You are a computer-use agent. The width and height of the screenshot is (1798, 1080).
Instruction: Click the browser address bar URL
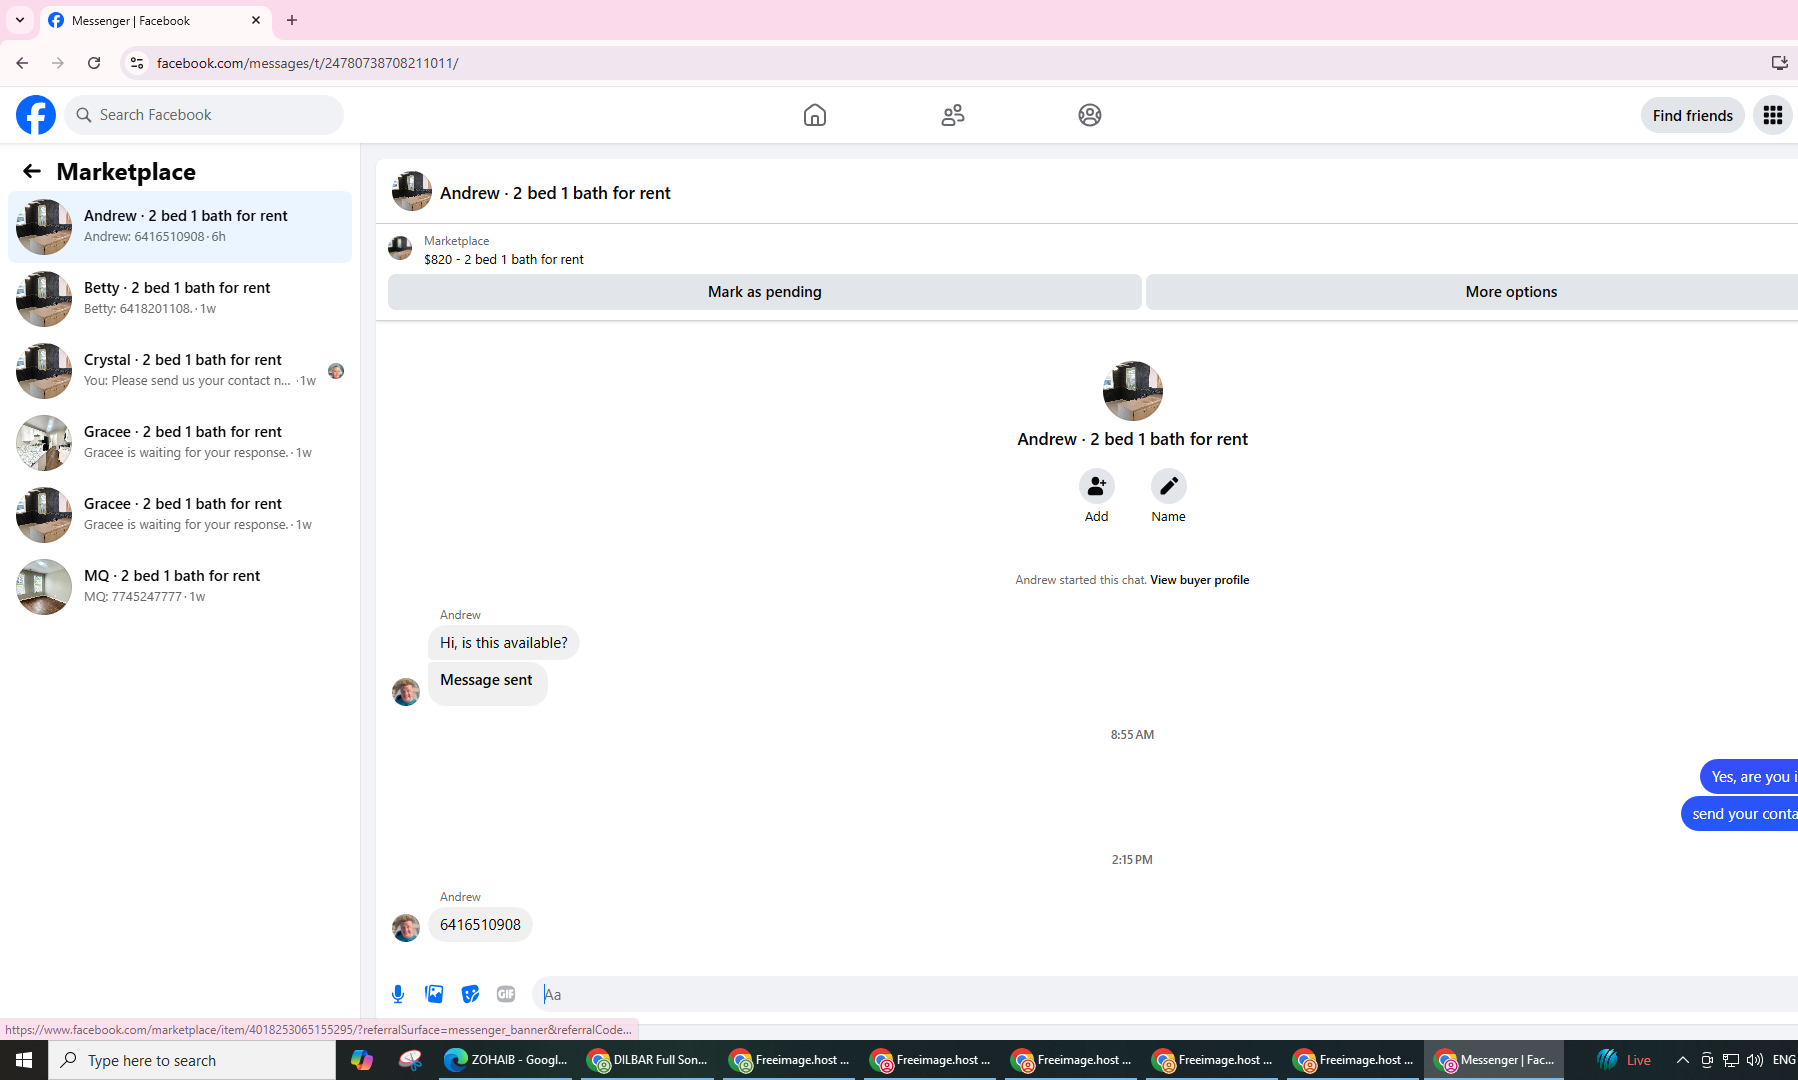coord(308,63)
